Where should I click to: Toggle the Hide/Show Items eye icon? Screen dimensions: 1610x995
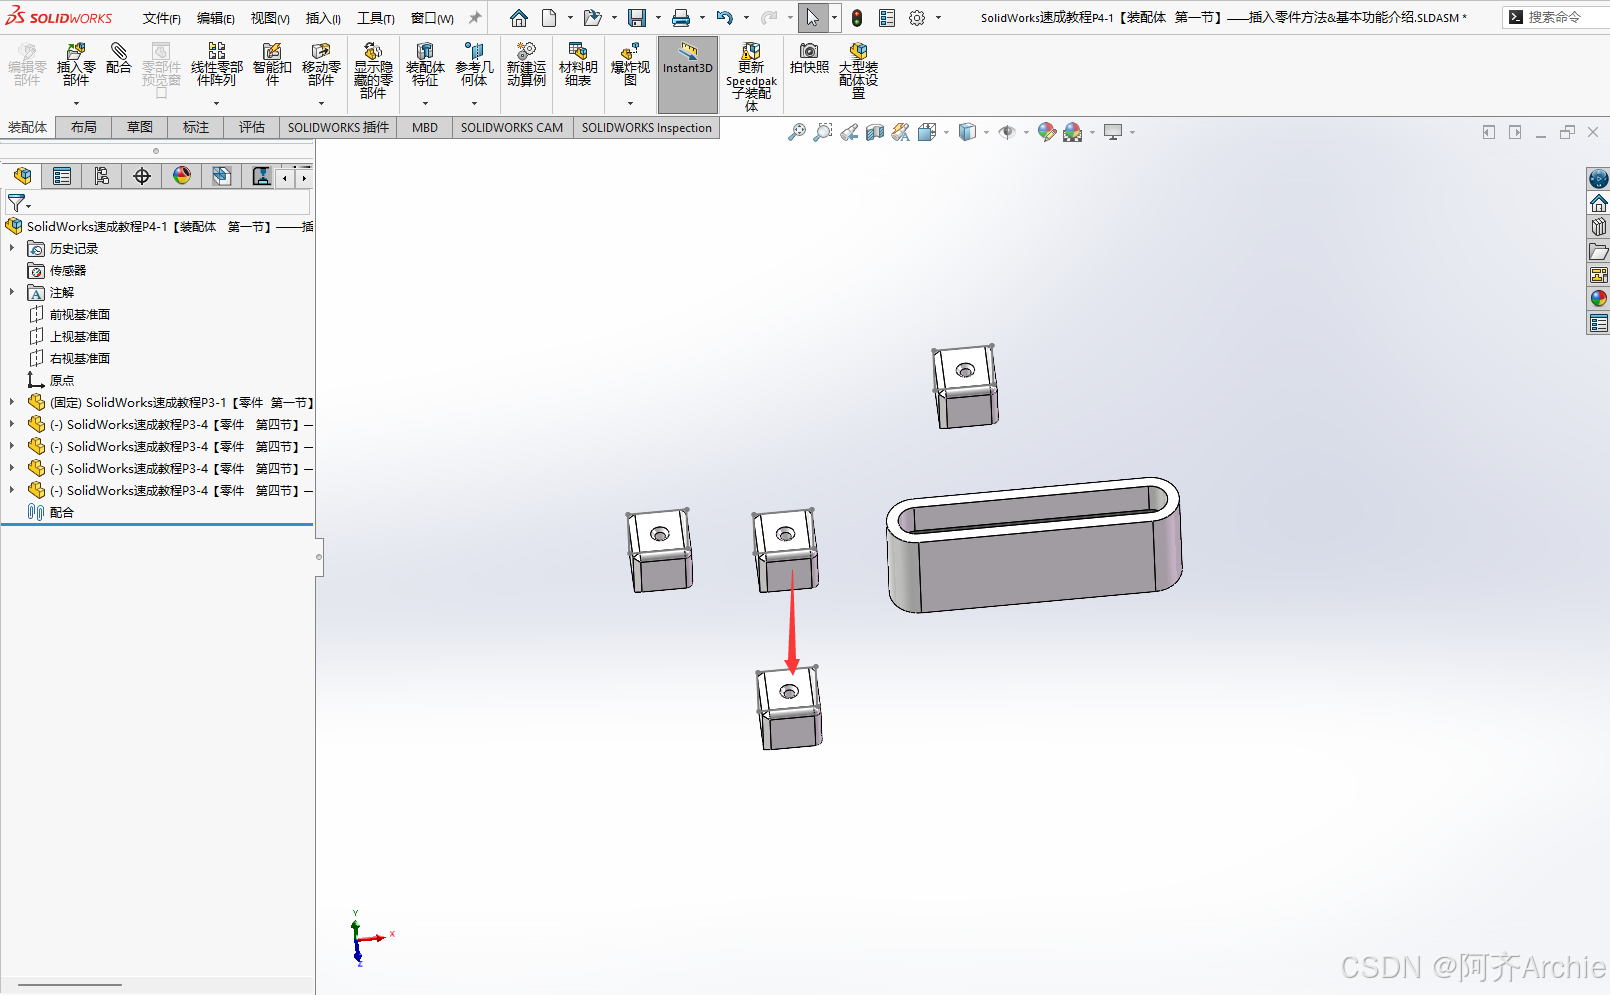[1007, 132]
